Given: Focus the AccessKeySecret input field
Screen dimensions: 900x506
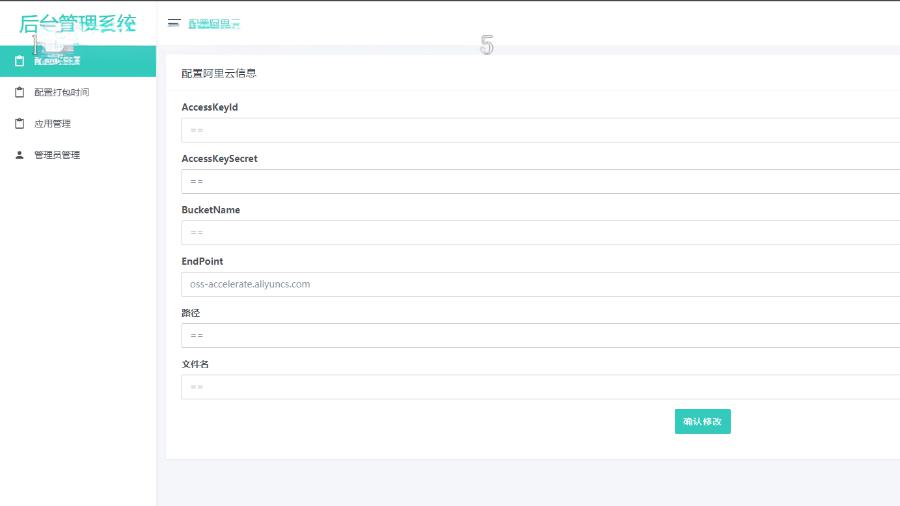Looking at the screenshot, I should pyautogui.click(x=541, y=181).
